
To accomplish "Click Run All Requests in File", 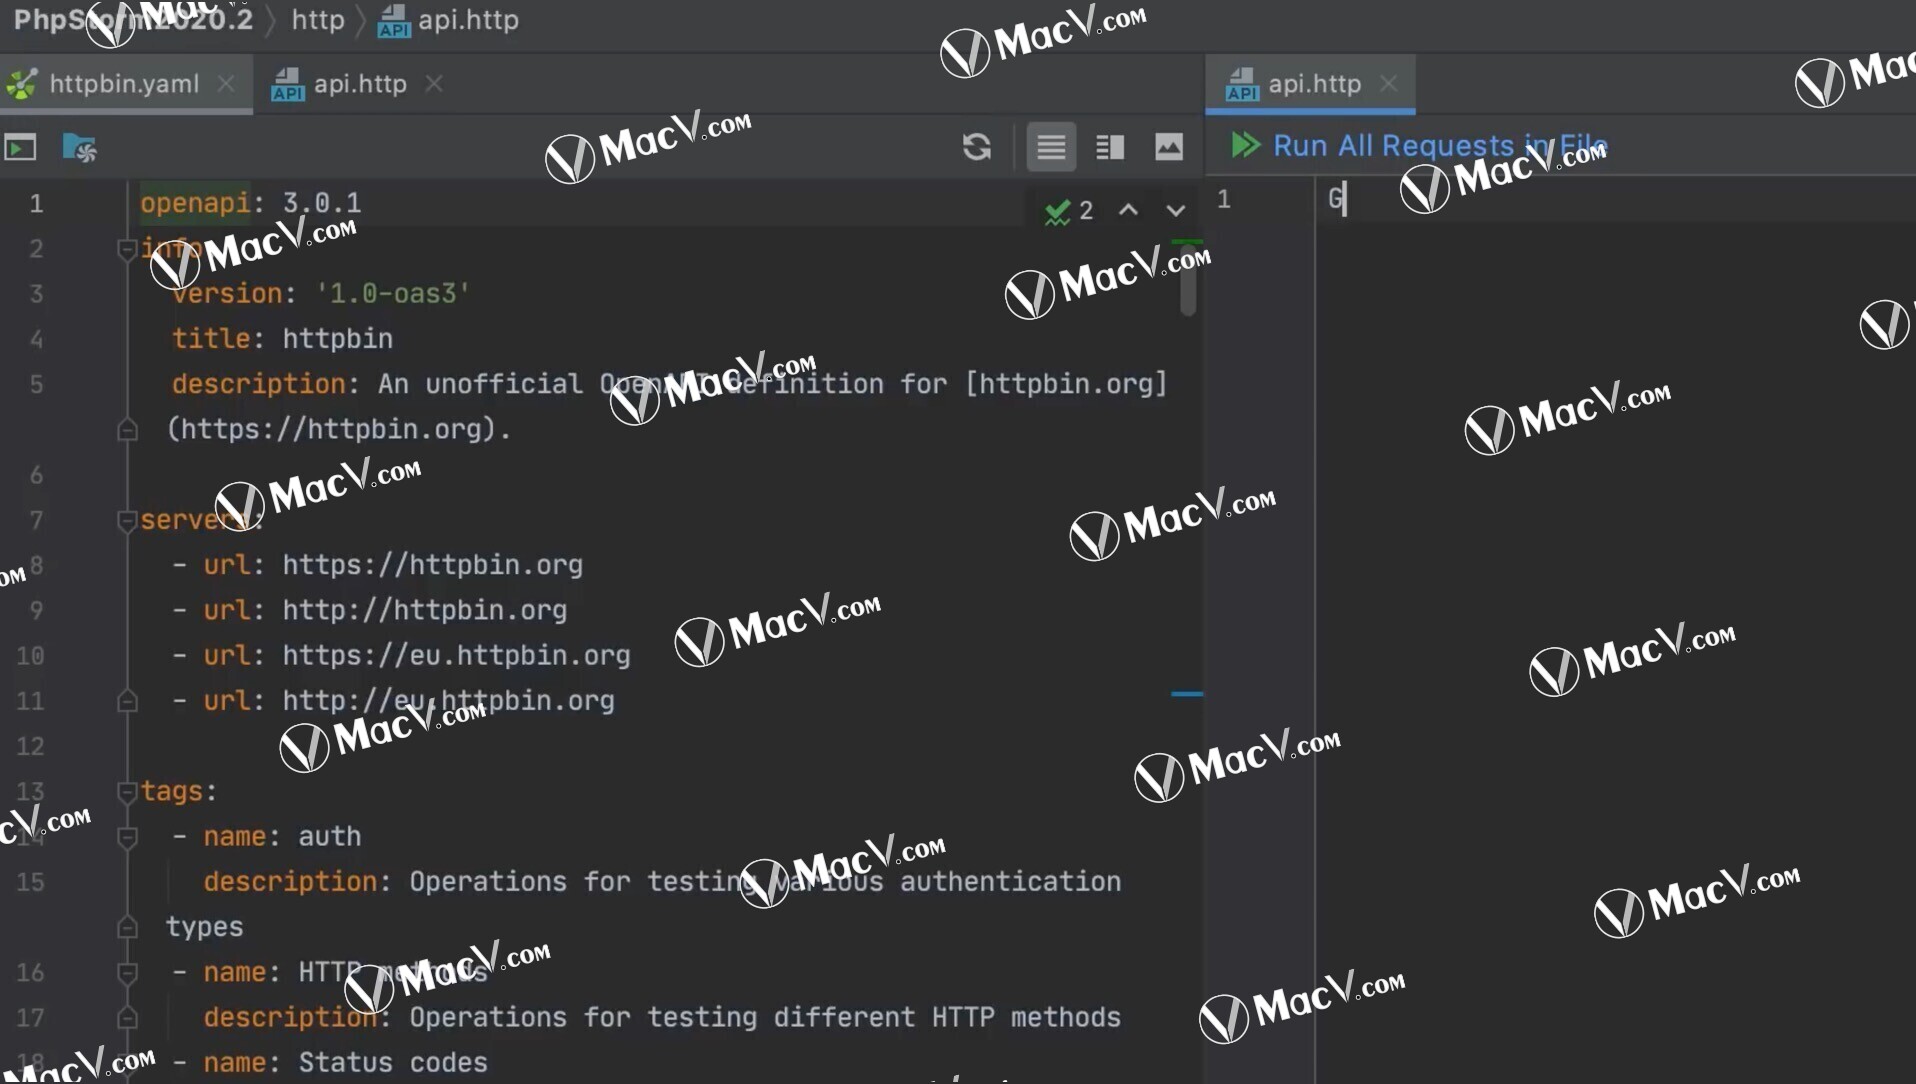I will [1440, 146].
